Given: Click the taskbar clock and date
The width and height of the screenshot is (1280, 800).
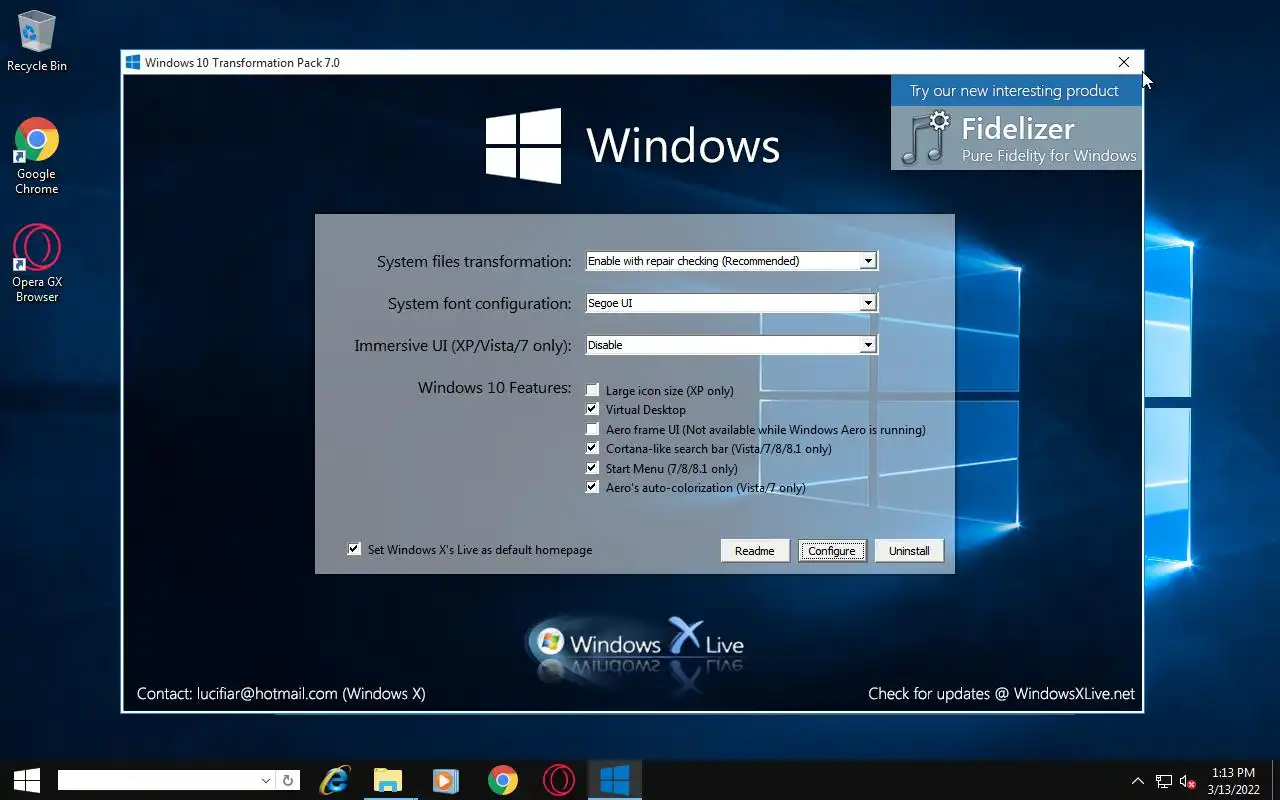Looking at the screenshot, I should pos(1232,781).
